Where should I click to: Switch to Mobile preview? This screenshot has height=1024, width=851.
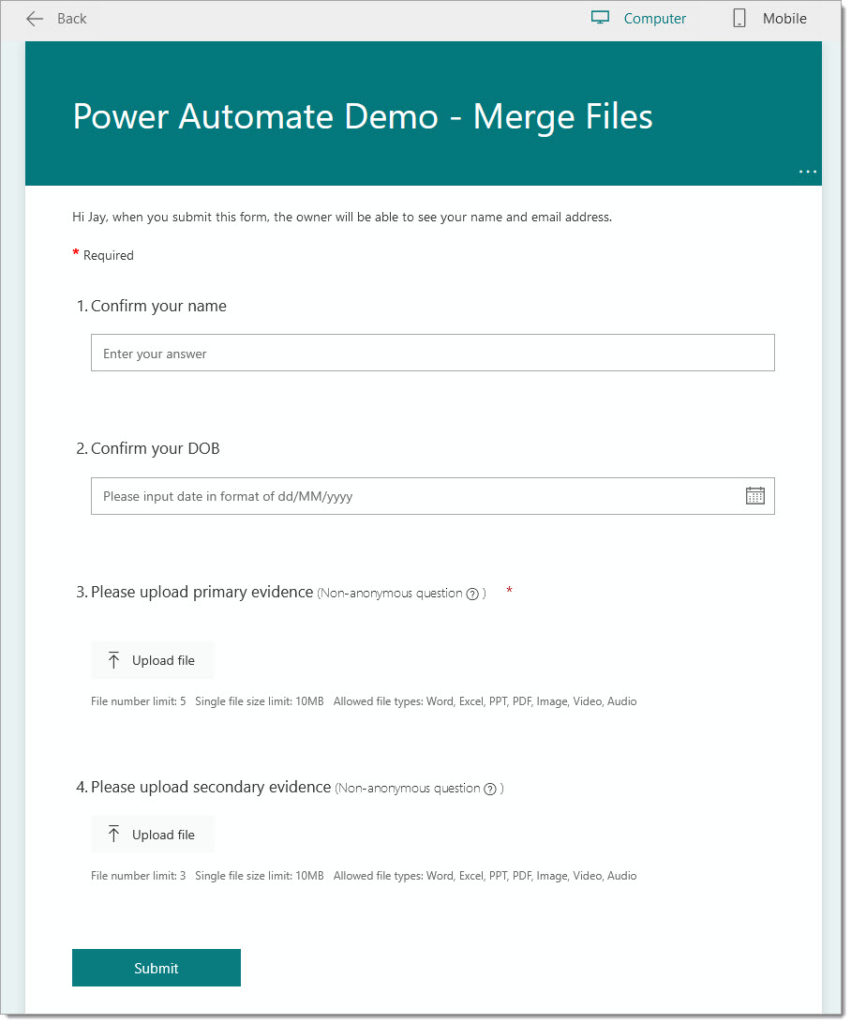[771, 18]
